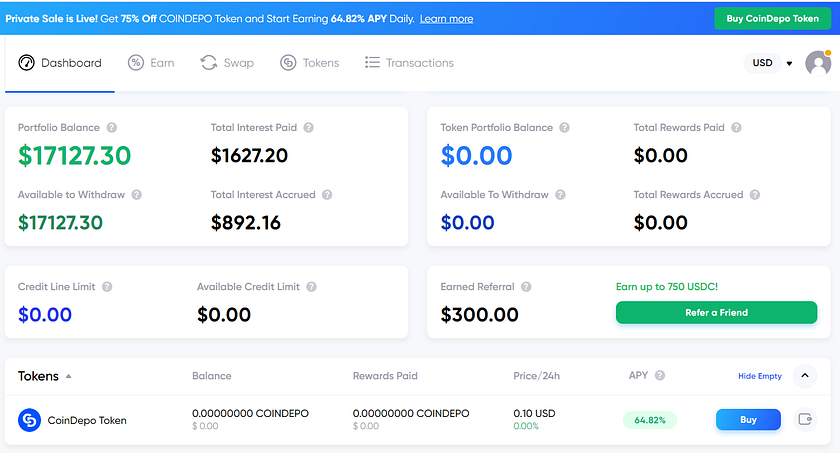
Task: Go to the Swap tab
Action: tap(227, 63)
